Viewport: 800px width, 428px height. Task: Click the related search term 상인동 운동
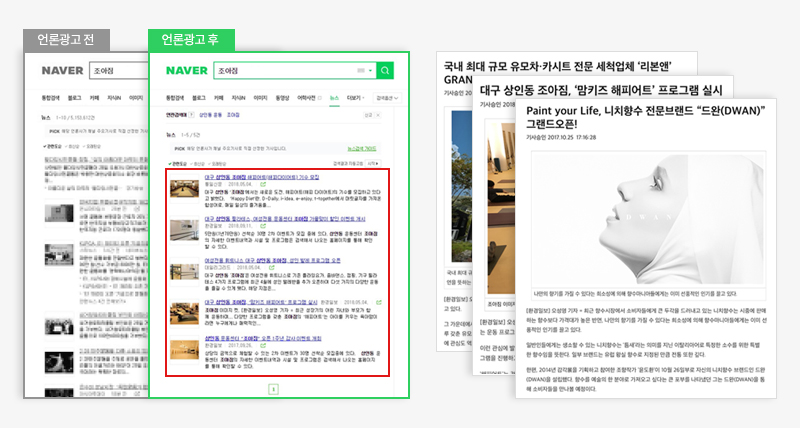210,115
